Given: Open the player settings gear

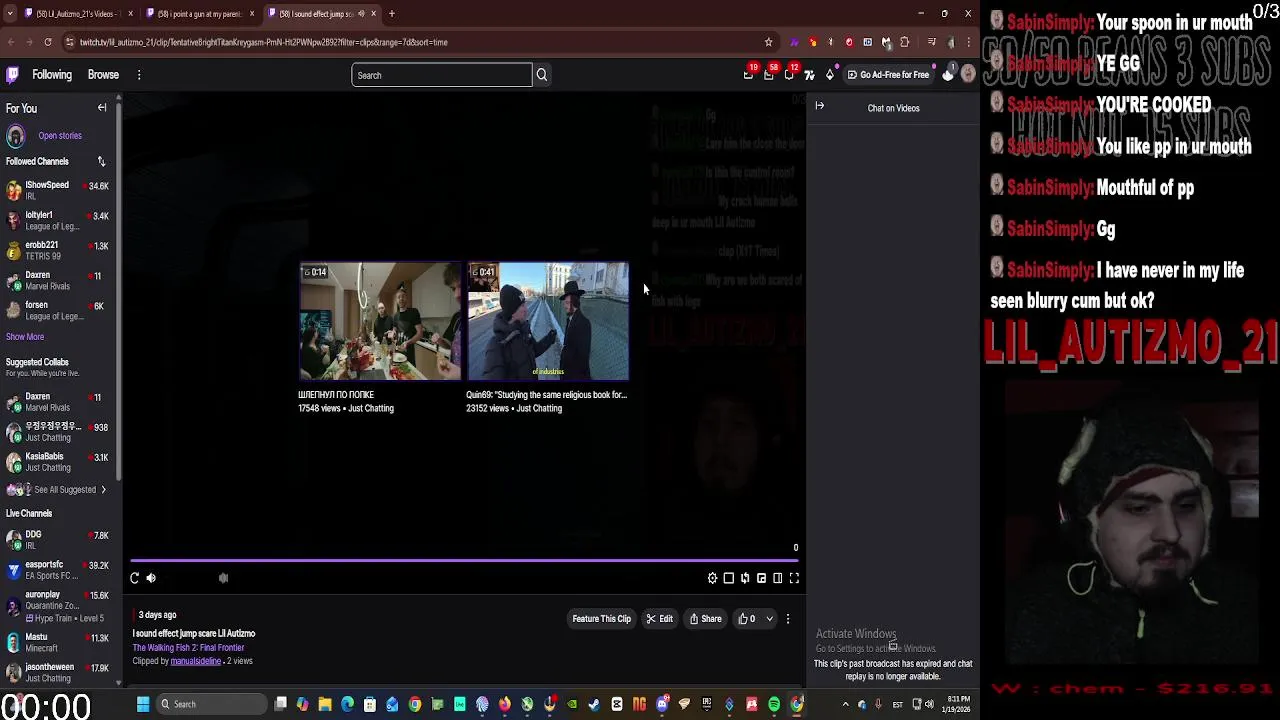Looking at the screenshot, I should (x=713, y=578).
